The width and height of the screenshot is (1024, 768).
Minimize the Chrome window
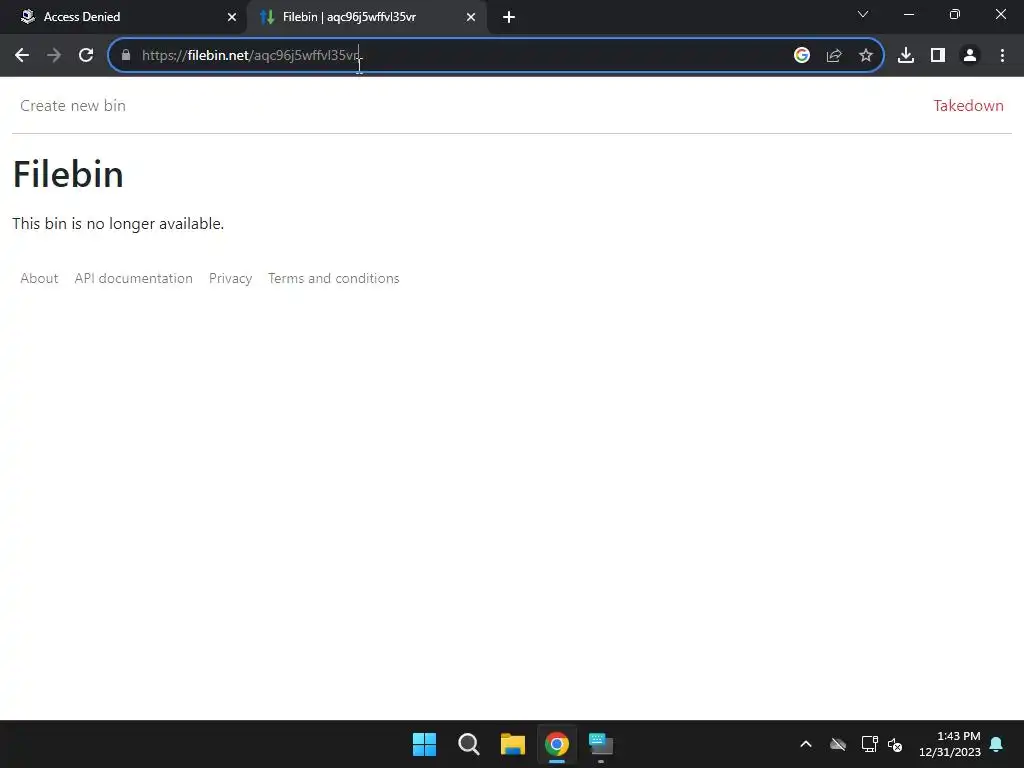(x=908, y=14)
